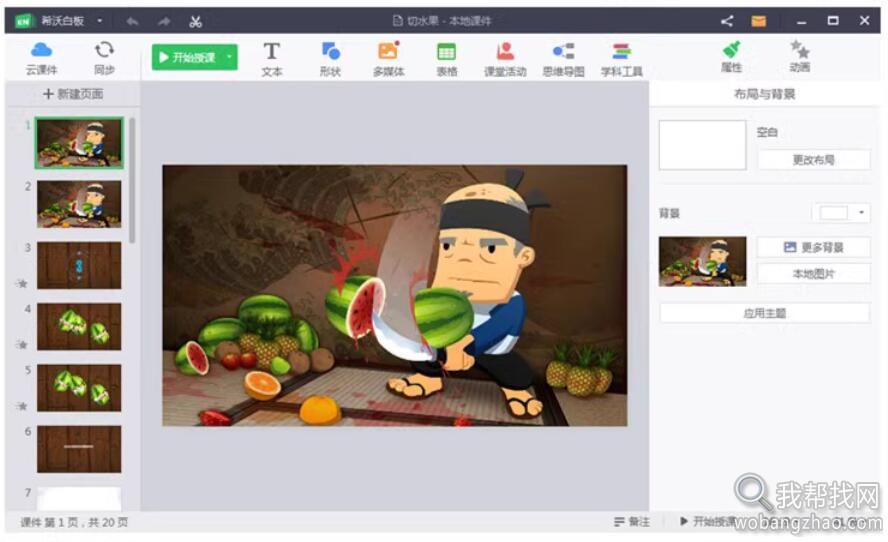This screenshot has height=542, width=888.
Task: Select slide thumbnail 6
Action: [x=79, y=449]
